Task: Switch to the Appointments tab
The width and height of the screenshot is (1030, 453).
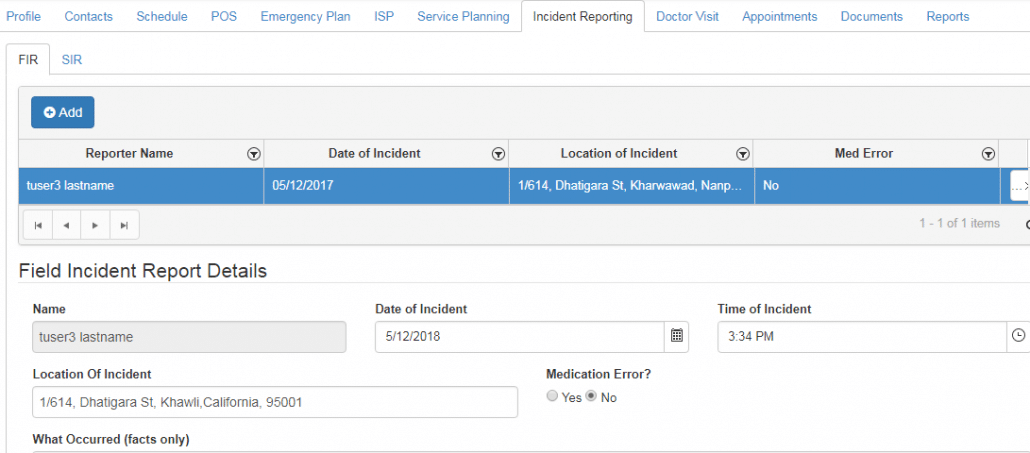Action: 779,16
